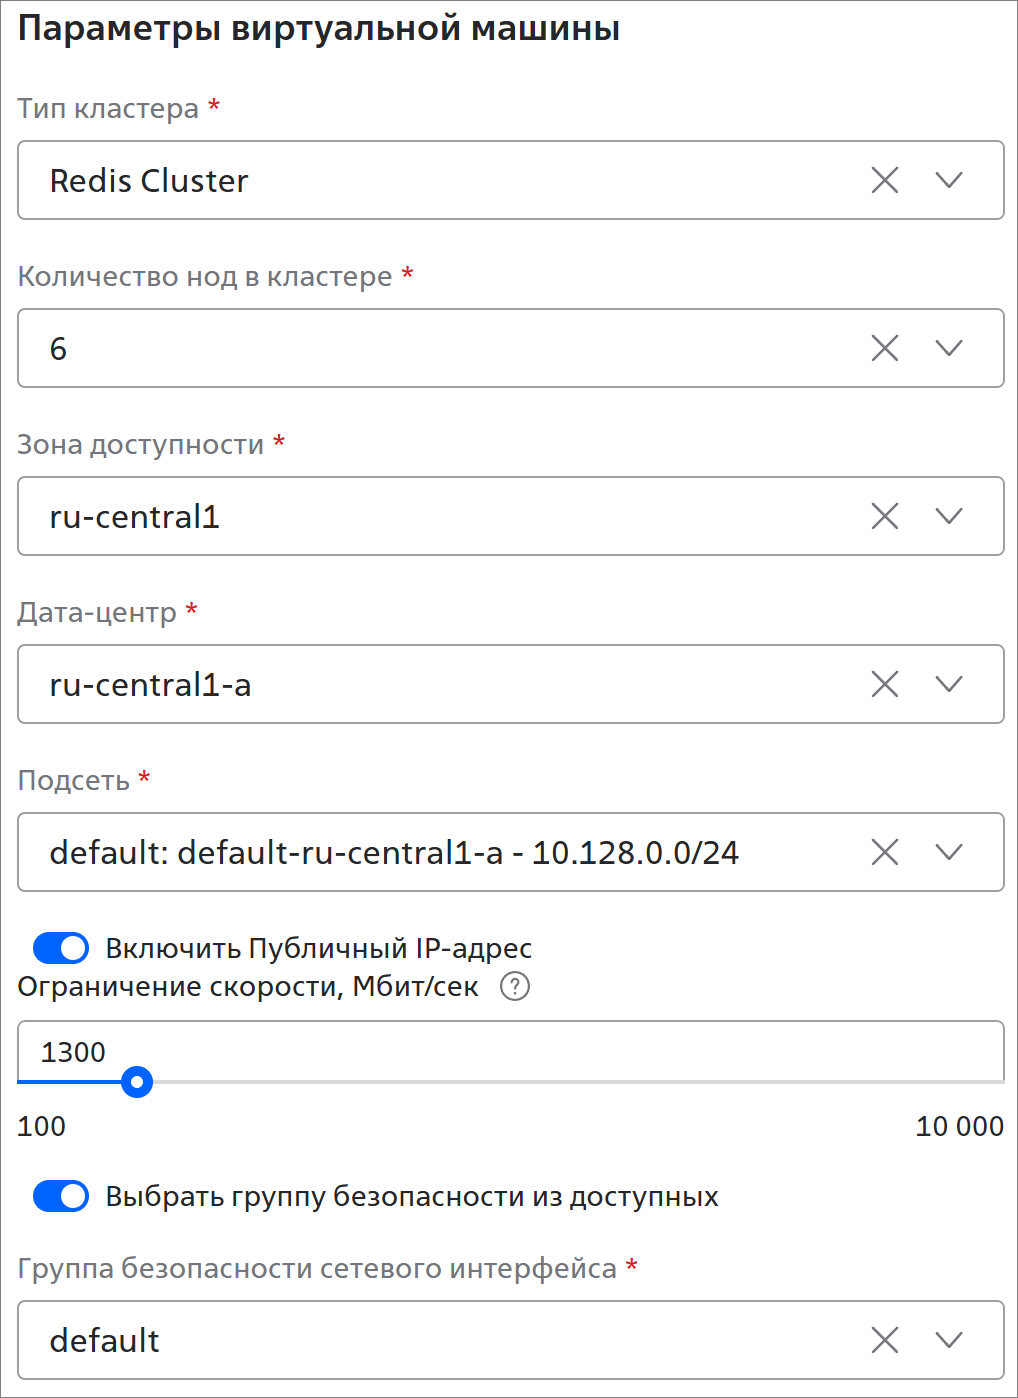Click the speed limit input field

tap(500, 1052)
